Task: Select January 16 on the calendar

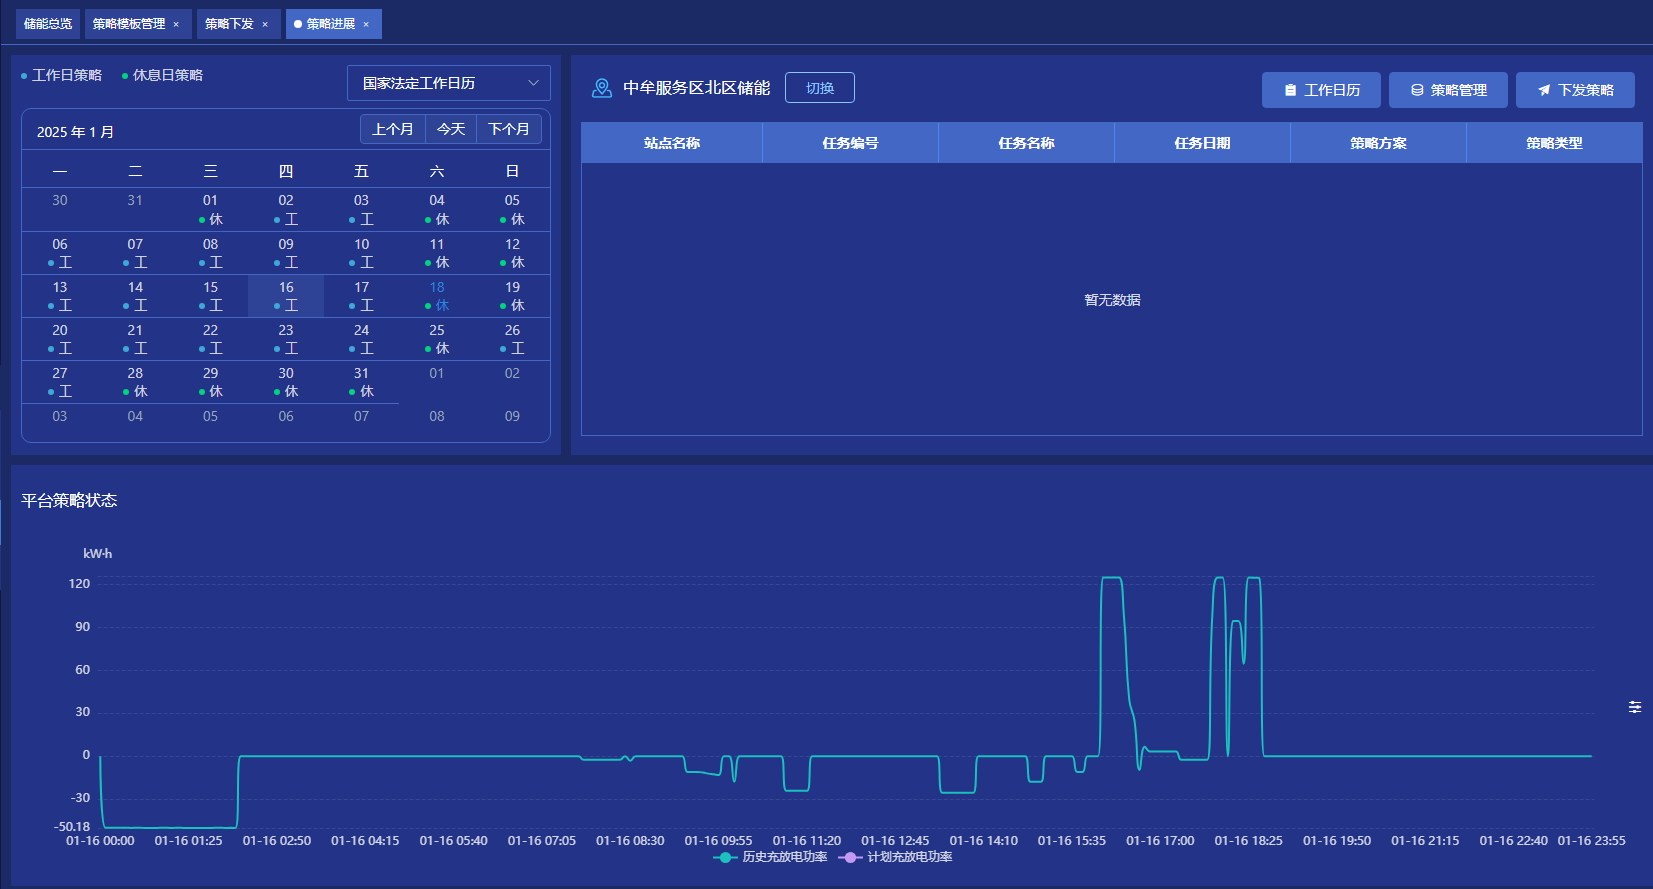Action: coord(286,296)
